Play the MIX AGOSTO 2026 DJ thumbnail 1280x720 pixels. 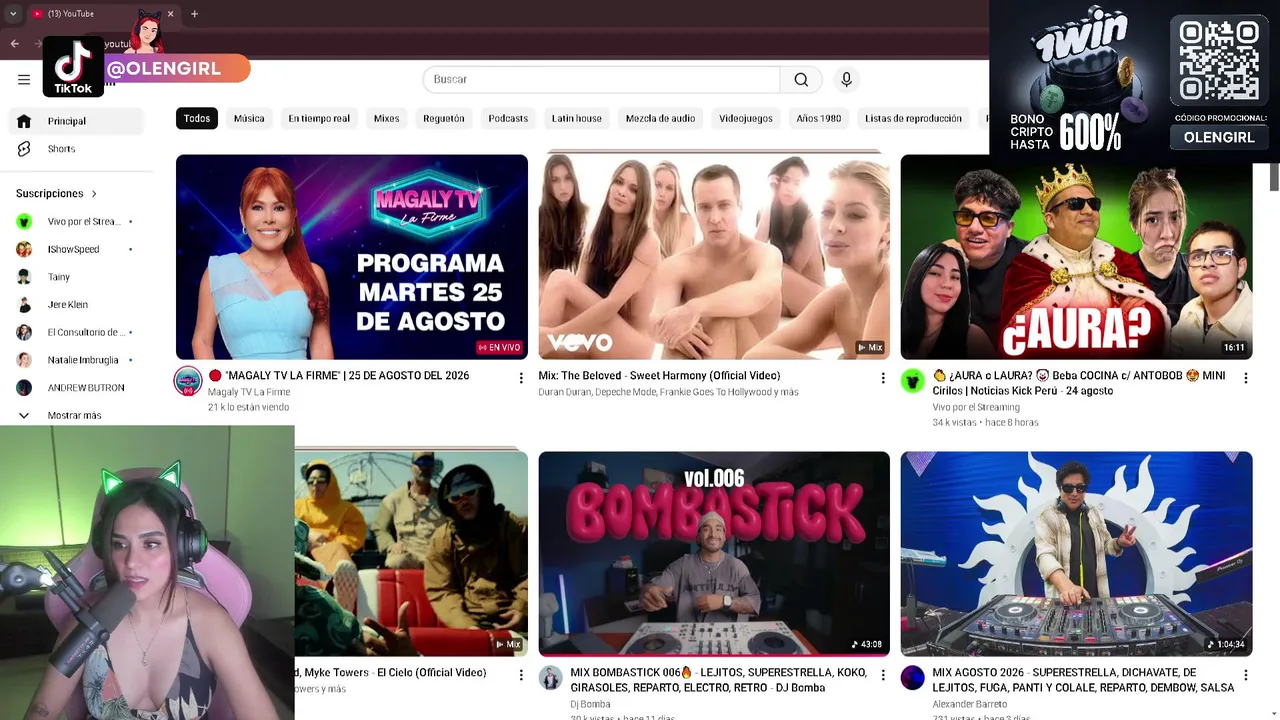(1076, 554)
